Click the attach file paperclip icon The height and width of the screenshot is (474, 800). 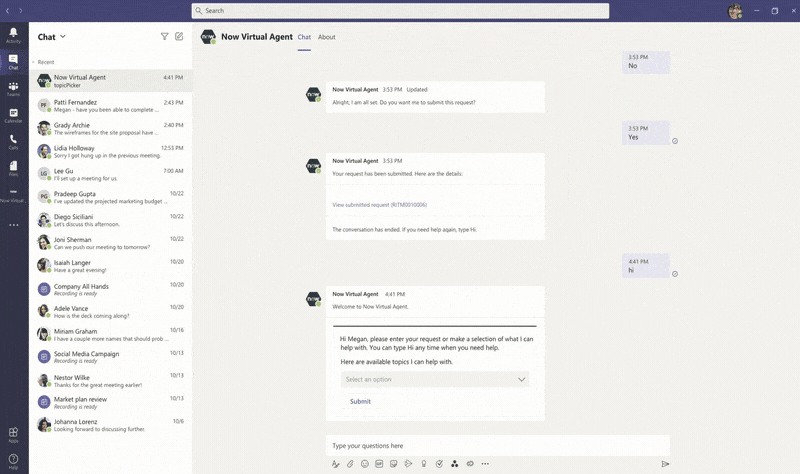(350, 464)
